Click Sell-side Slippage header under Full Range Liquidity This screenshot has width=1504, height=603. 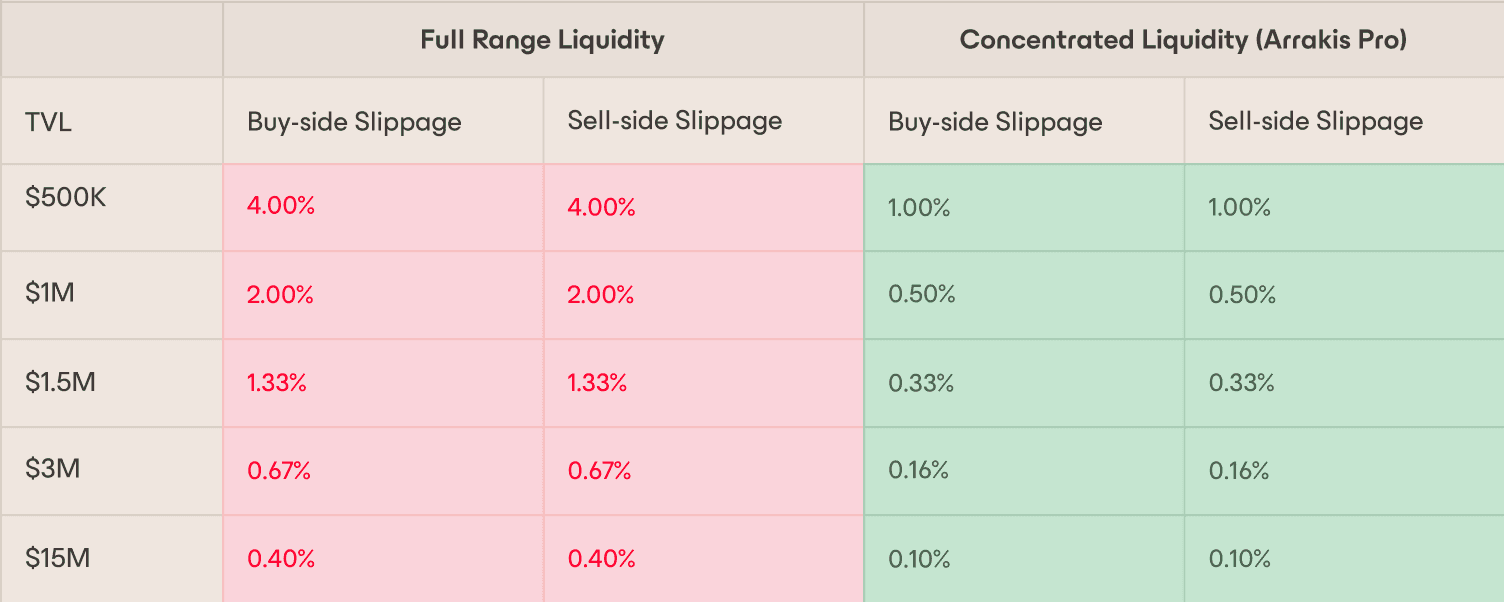coord(675,121)
